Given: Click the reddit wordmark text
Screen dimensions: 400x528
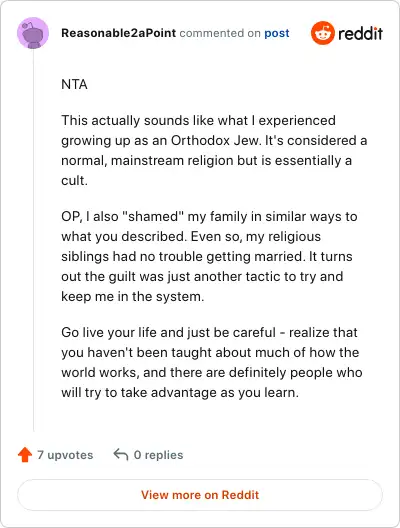Looking at the screenshot, I should 360,33.
